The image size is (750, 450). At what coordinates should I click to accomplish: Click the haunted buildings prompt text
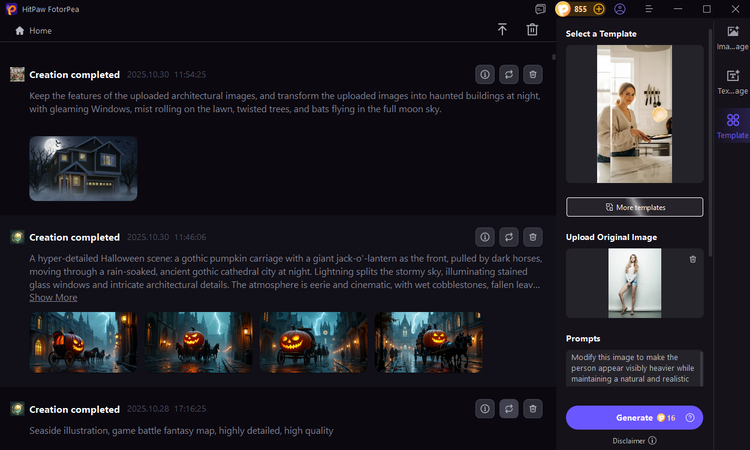pos(285,102)
